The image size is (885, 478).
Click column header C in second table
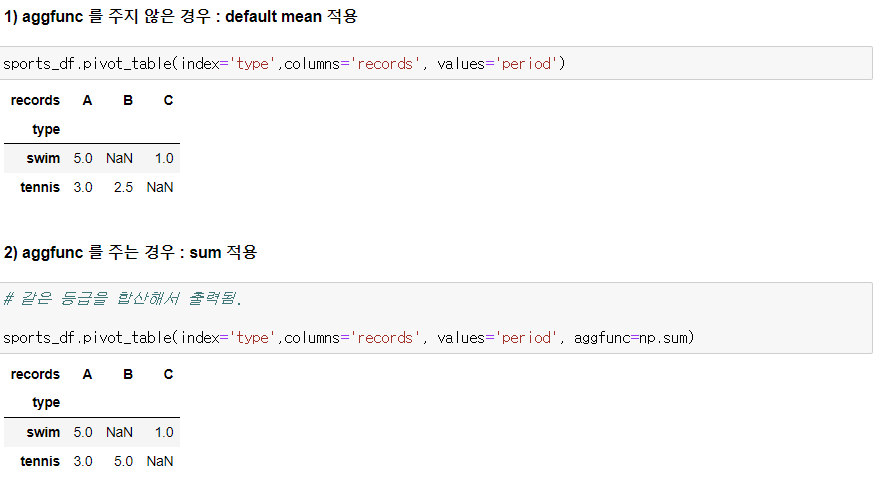click(168, 374)
